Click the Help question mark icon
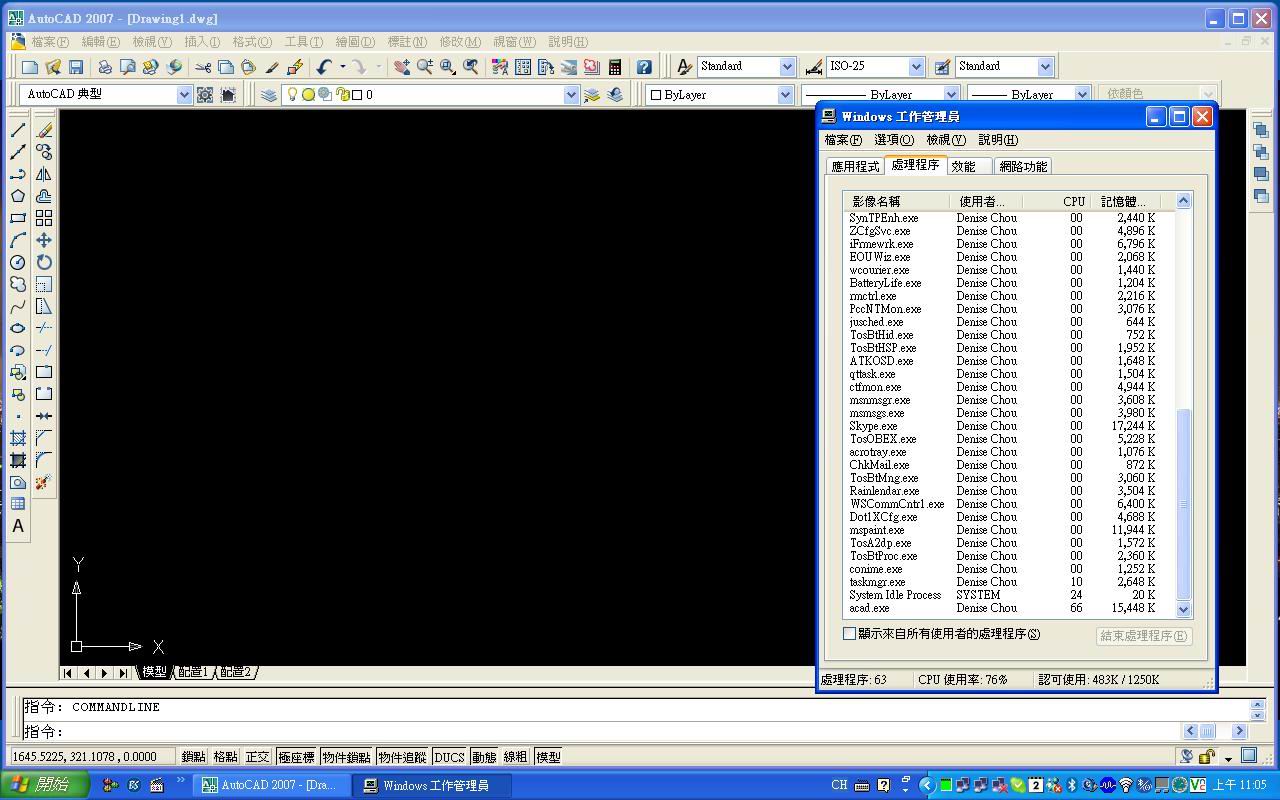1280x800 pixels. [644, 67]
